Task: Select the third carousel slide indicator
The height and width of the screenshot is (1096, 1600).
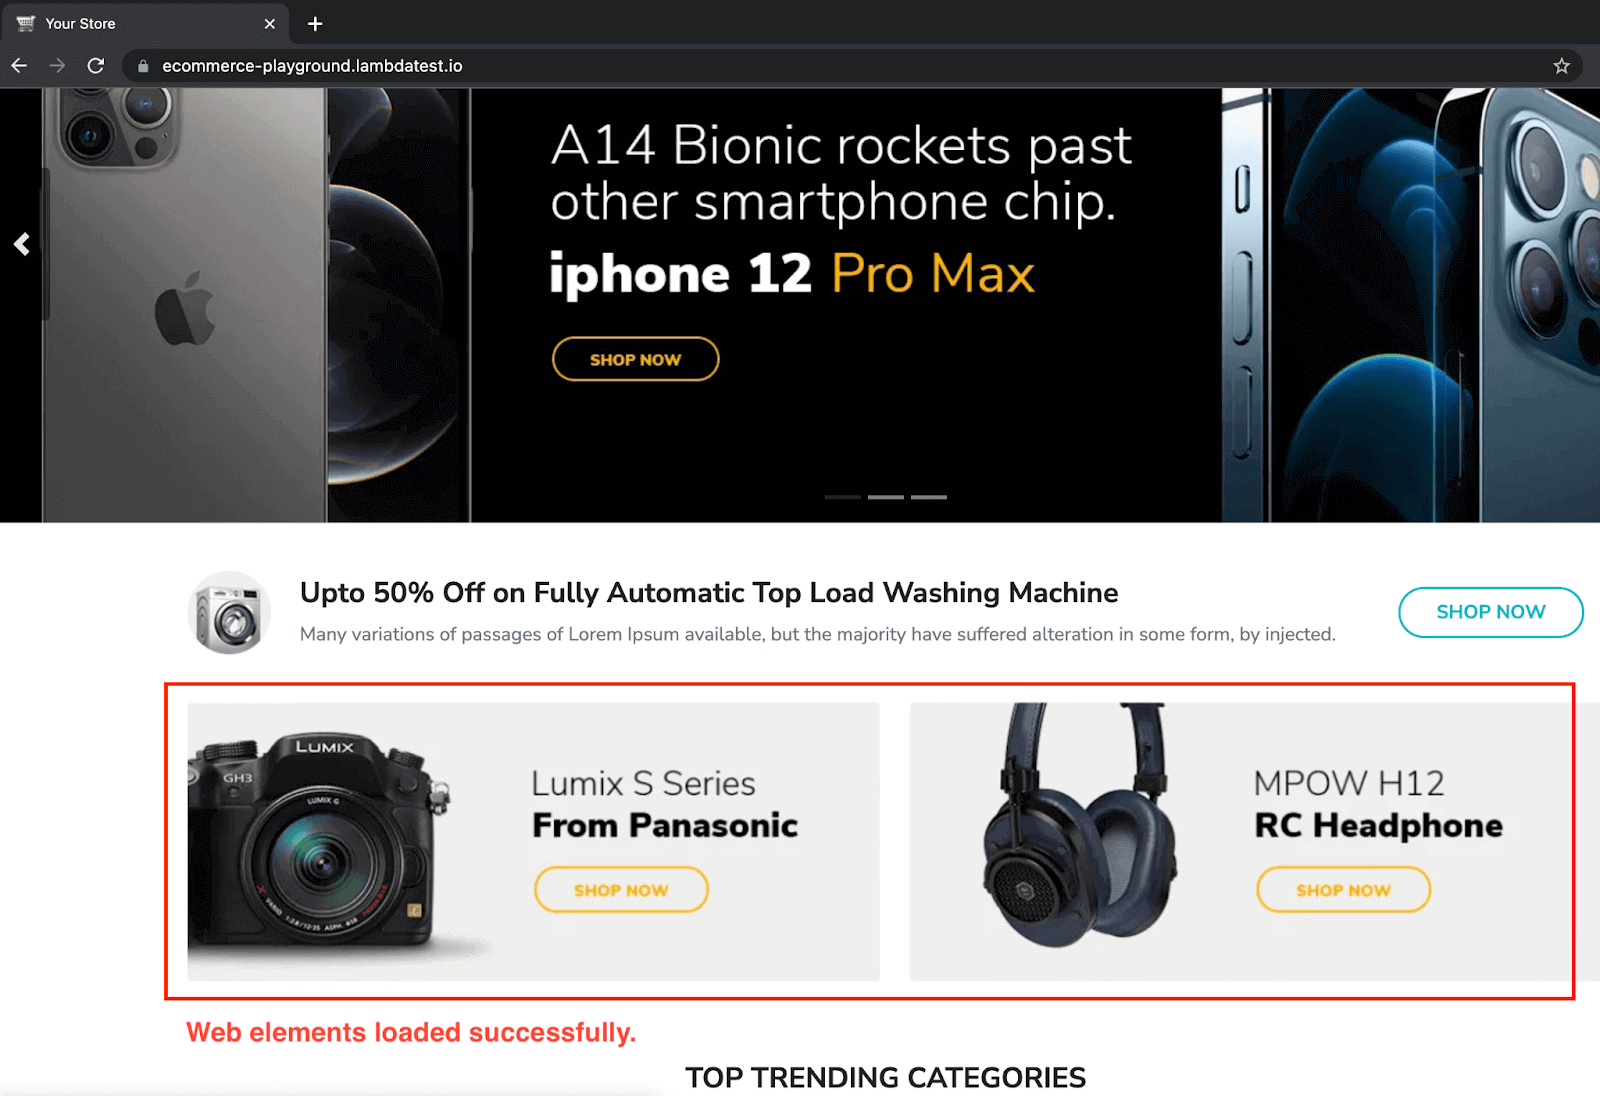Action: click(929, 497)
